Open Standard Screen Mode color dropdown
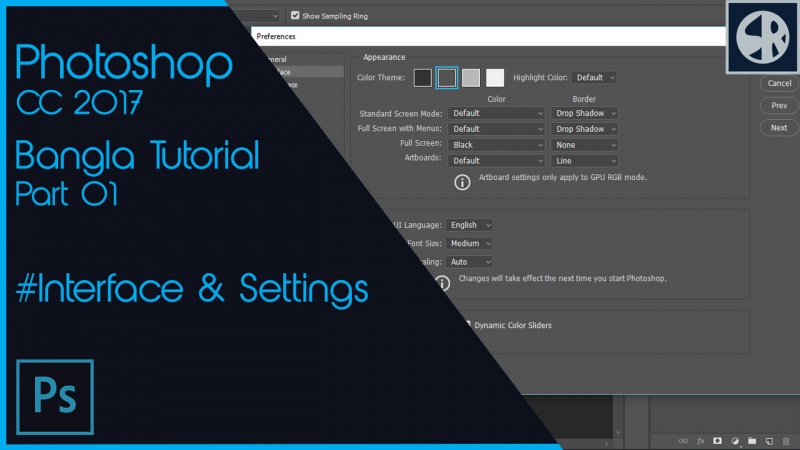 click(497, 113)
